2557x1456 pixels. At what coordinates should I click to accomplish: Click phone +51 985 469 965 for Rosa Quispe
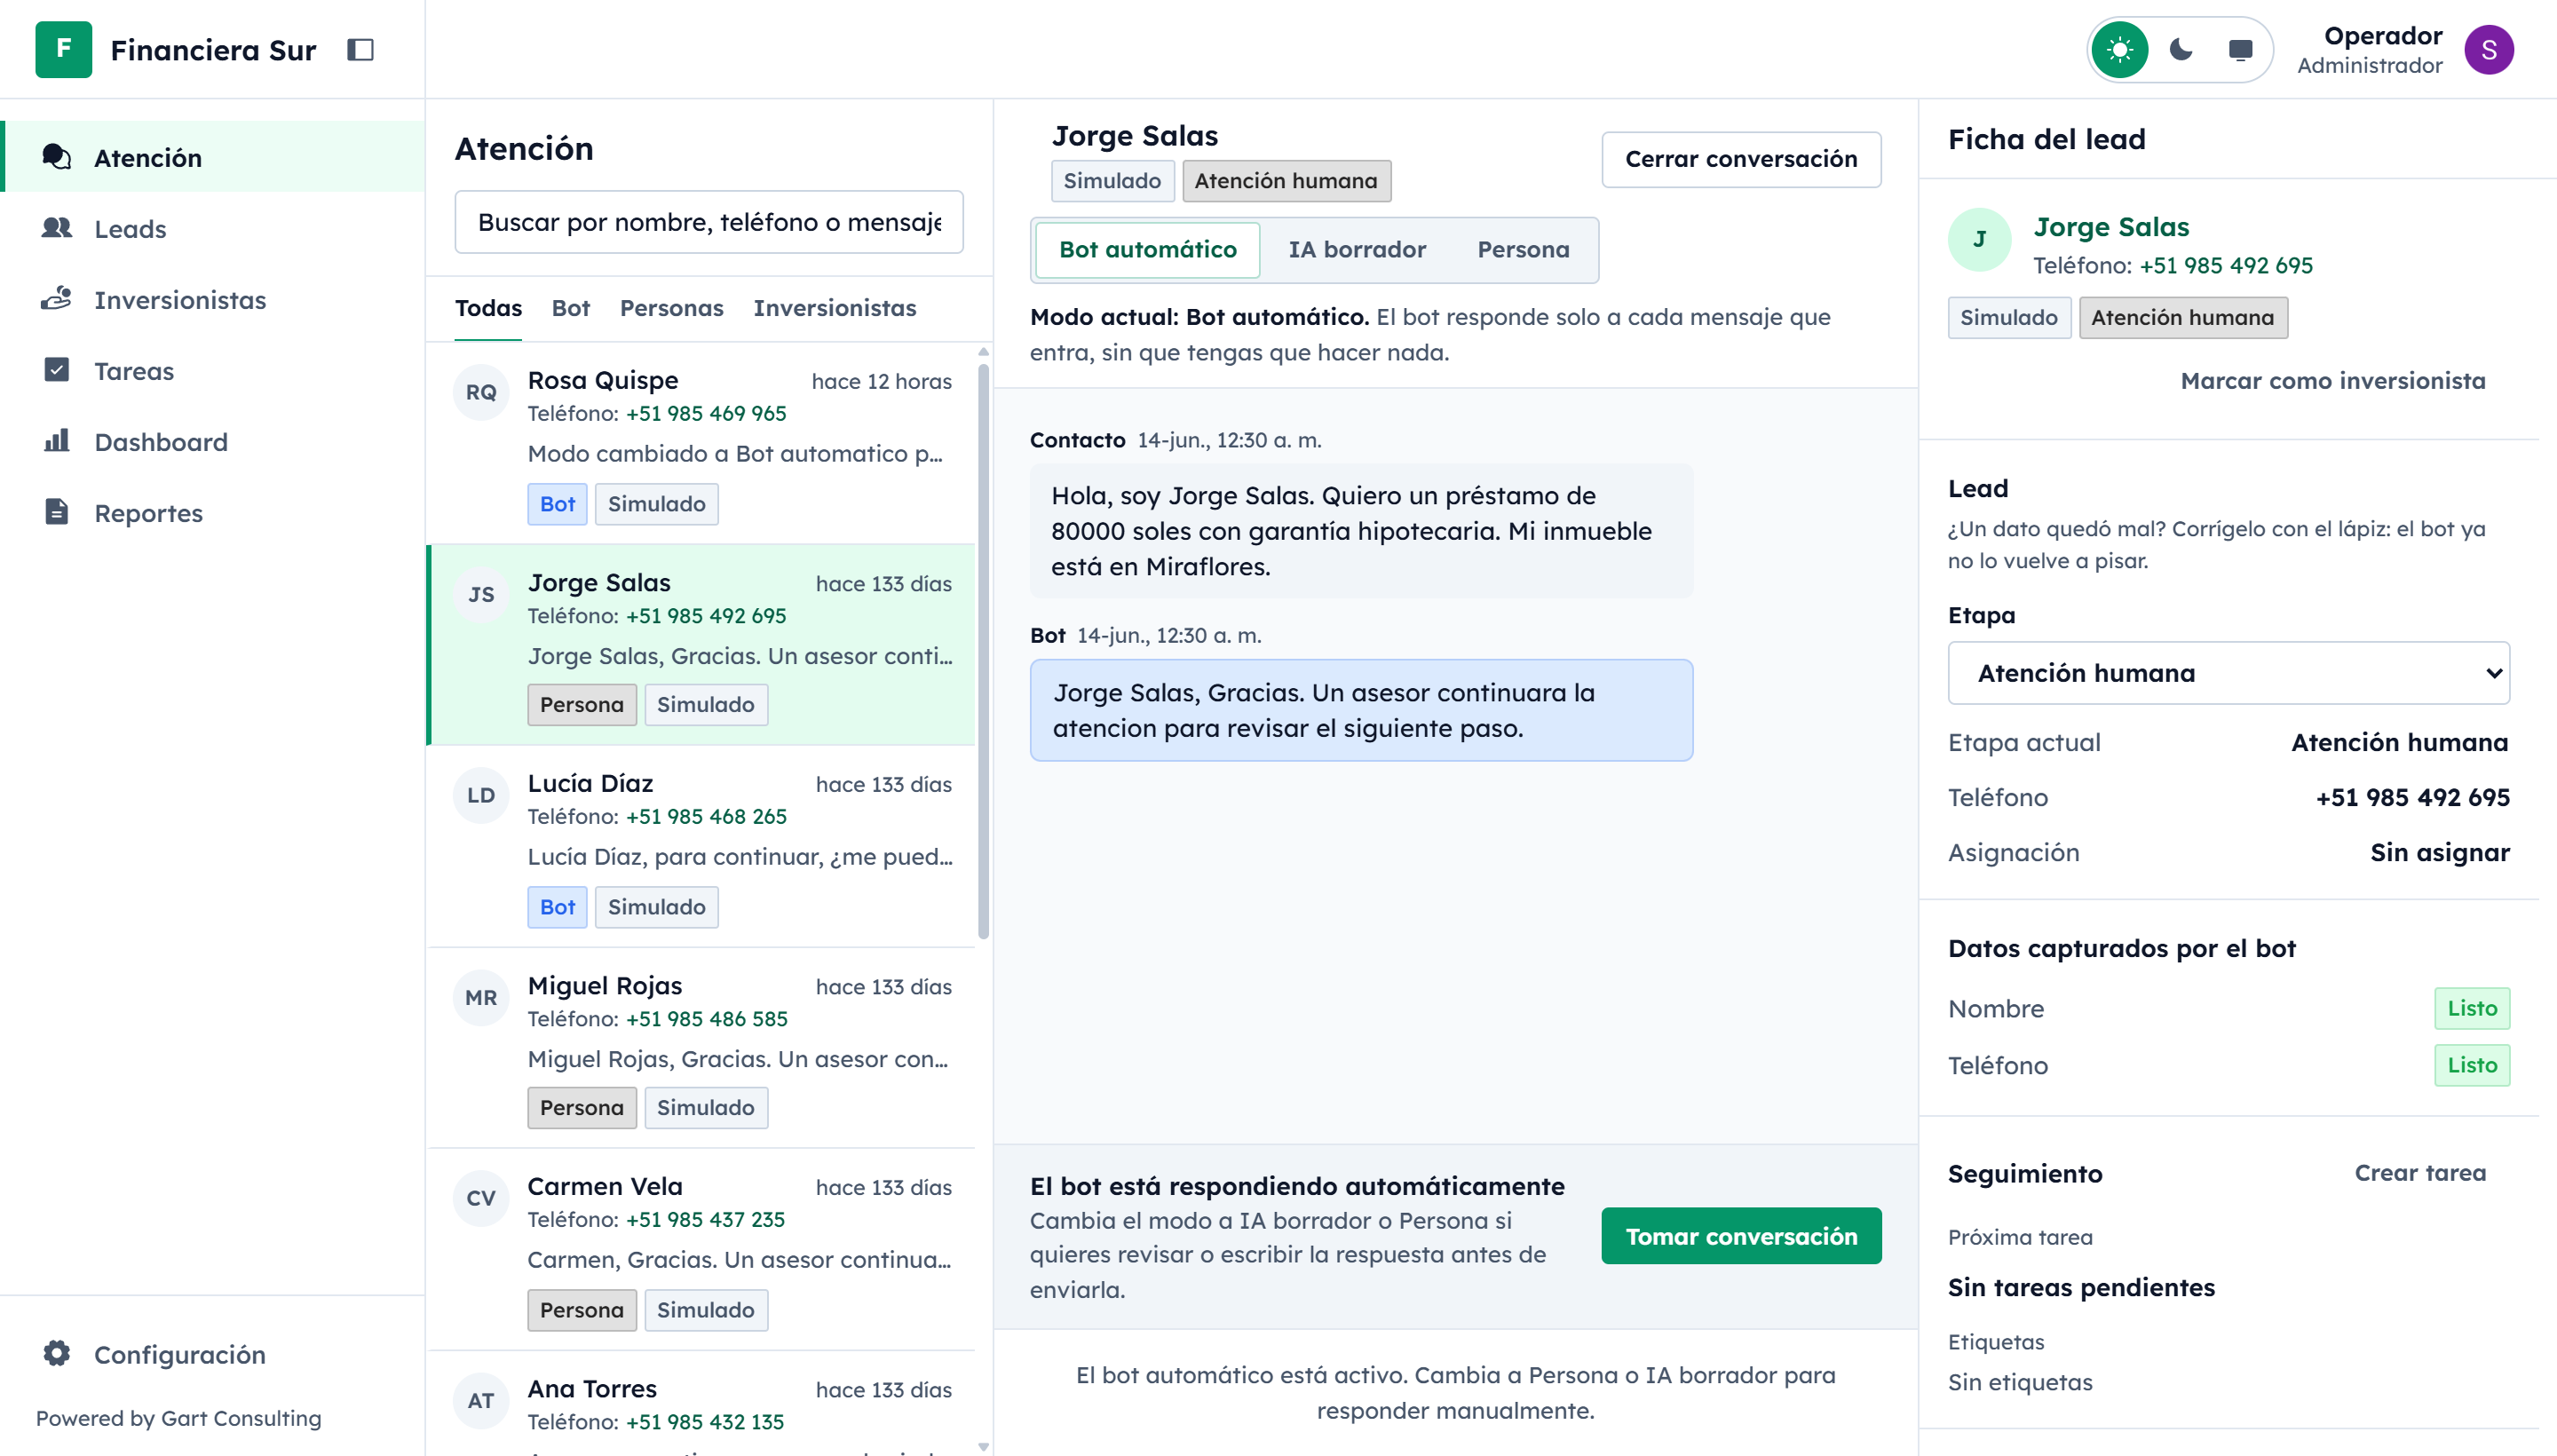(x=706, y=413)
